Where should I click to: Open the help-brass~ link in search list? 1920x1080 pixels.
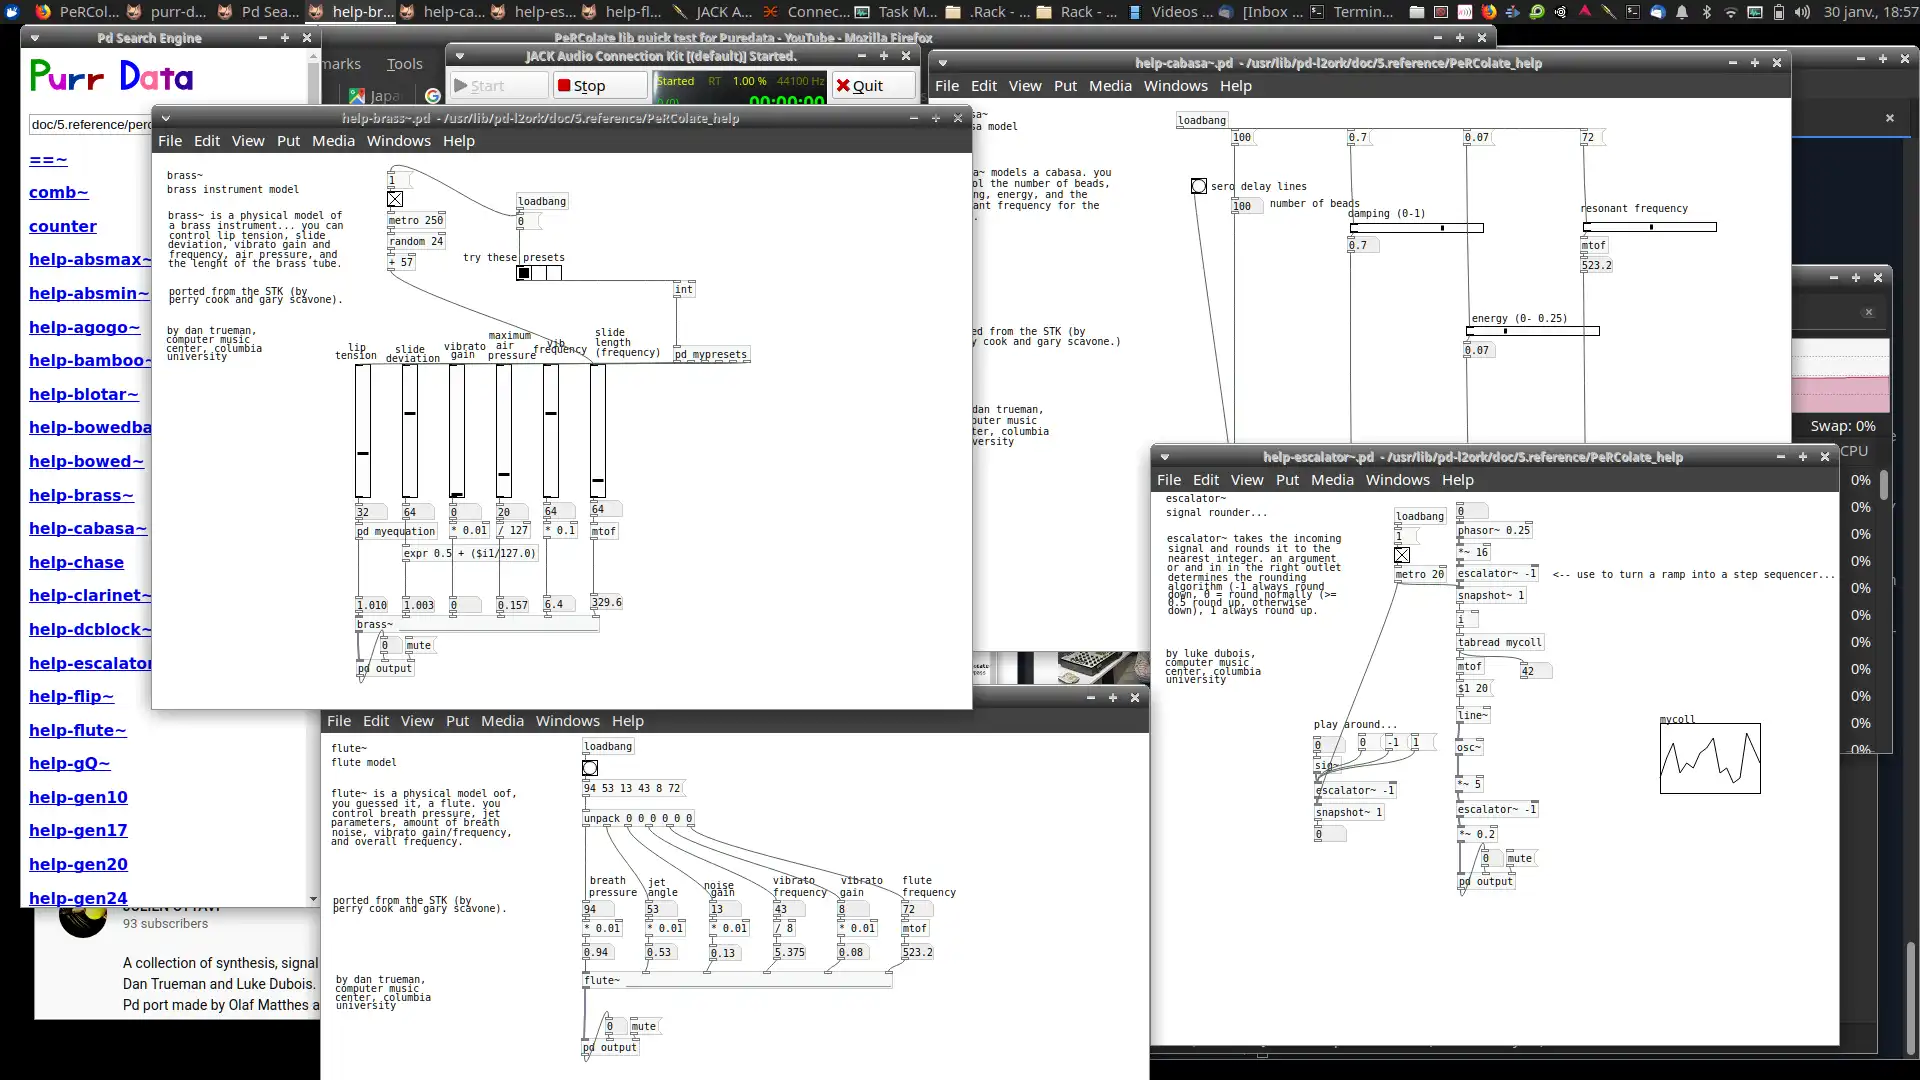[x=81, y=495]
